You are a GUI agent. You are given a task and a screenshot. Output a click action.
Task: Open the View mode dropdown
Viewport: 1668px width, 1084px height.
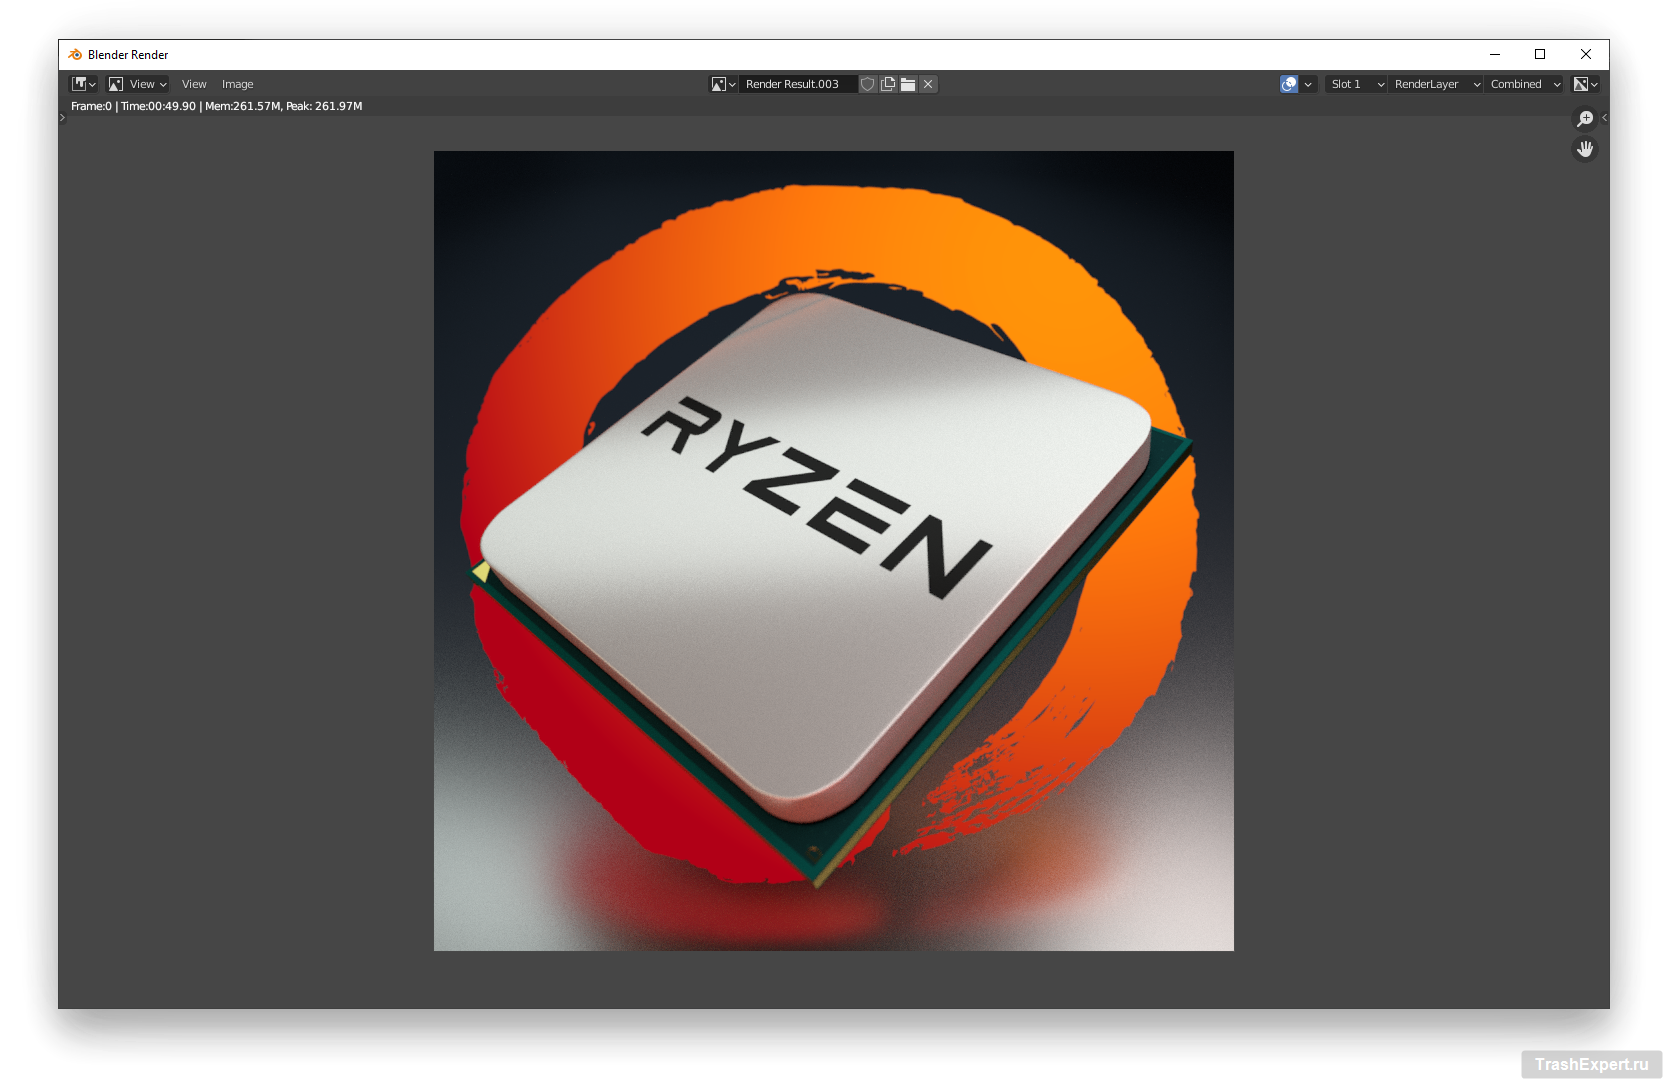coord(138,84)
